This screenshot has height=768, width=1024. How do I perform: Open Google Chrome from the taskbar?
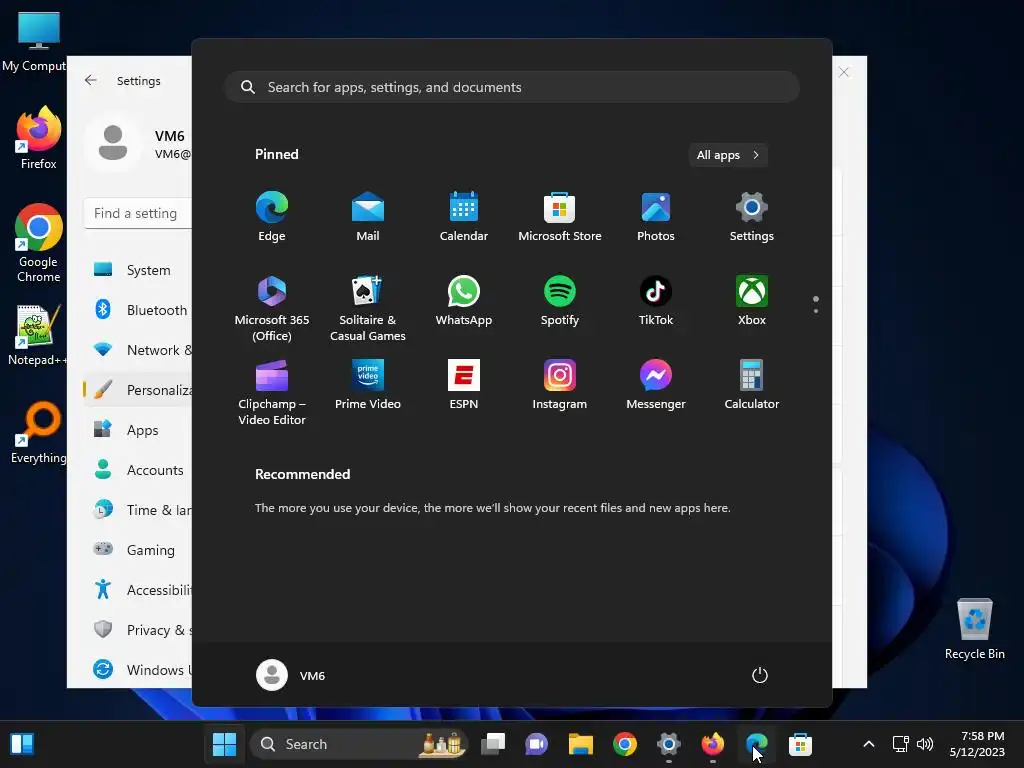pyautogui.click(x=625, y=744)
